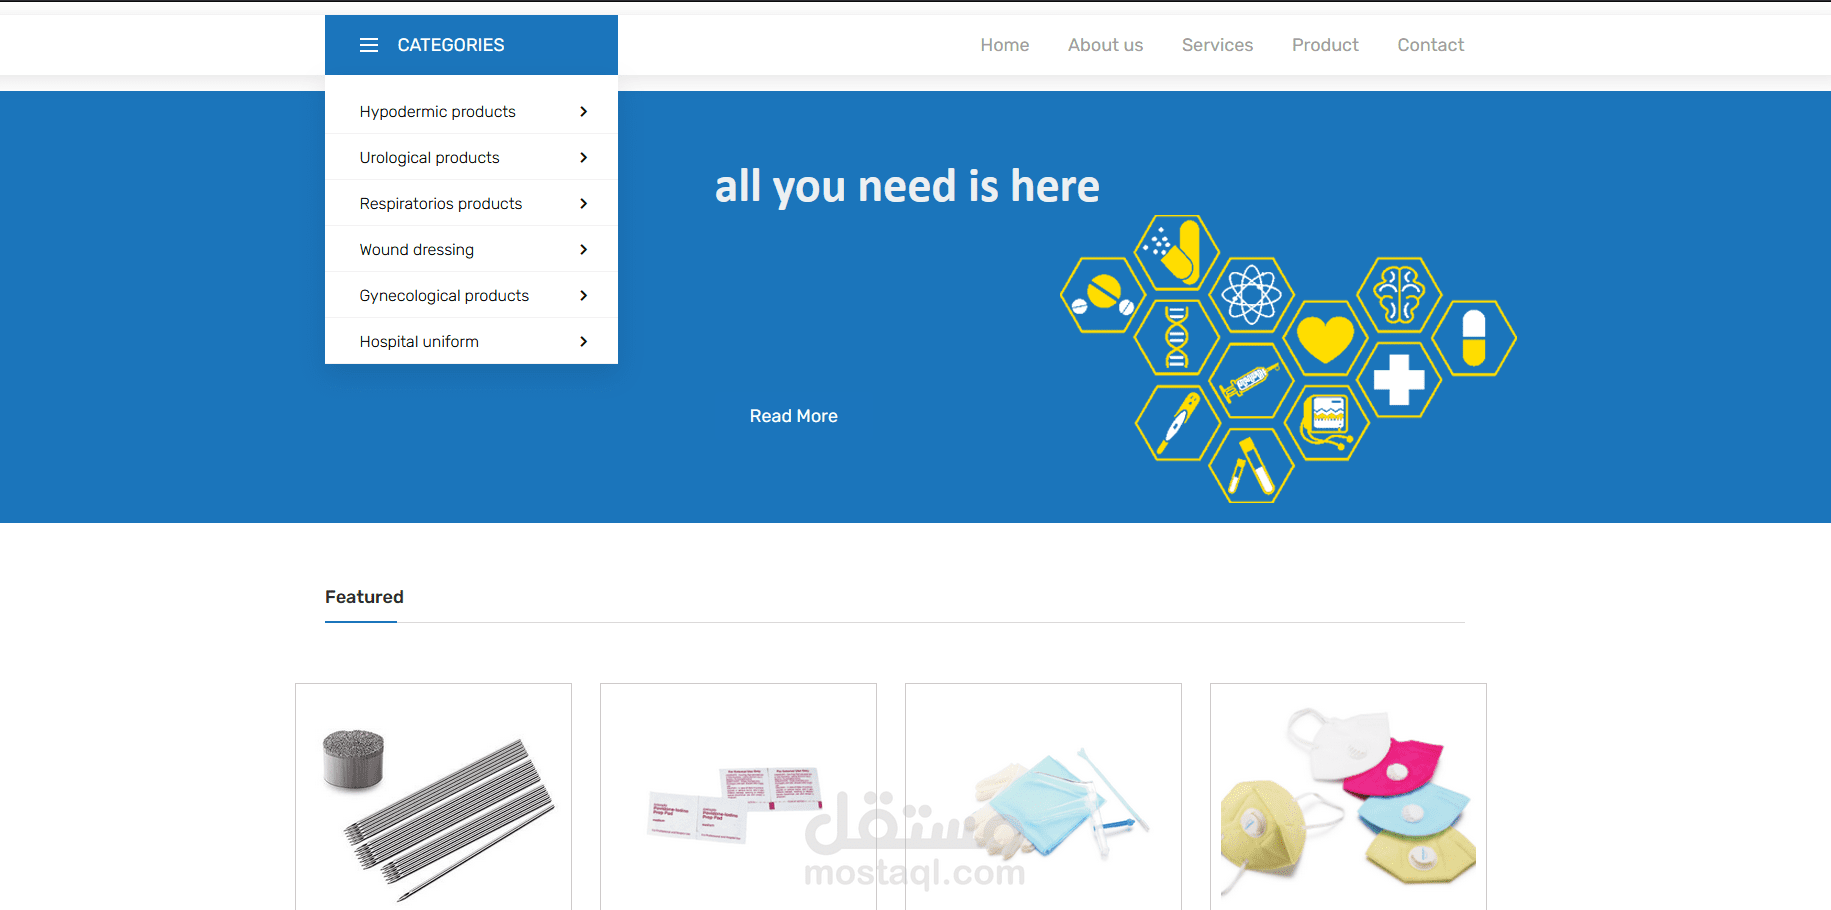Select Urological products in the sidebar
This screenshot has height=910, width=1831.
point(429,157)
